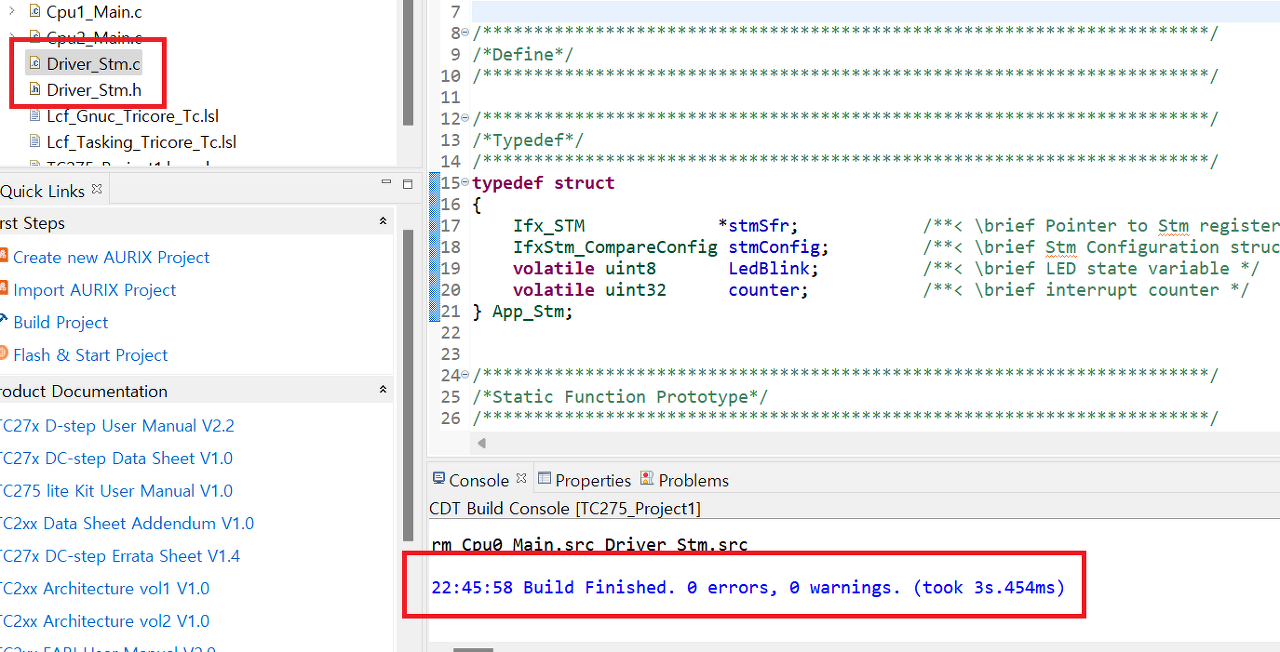The width and height of the screenshot is (1280, 652).
Task: Click the editor horizontal scrollbar left arrow
Action: [482, 443]
